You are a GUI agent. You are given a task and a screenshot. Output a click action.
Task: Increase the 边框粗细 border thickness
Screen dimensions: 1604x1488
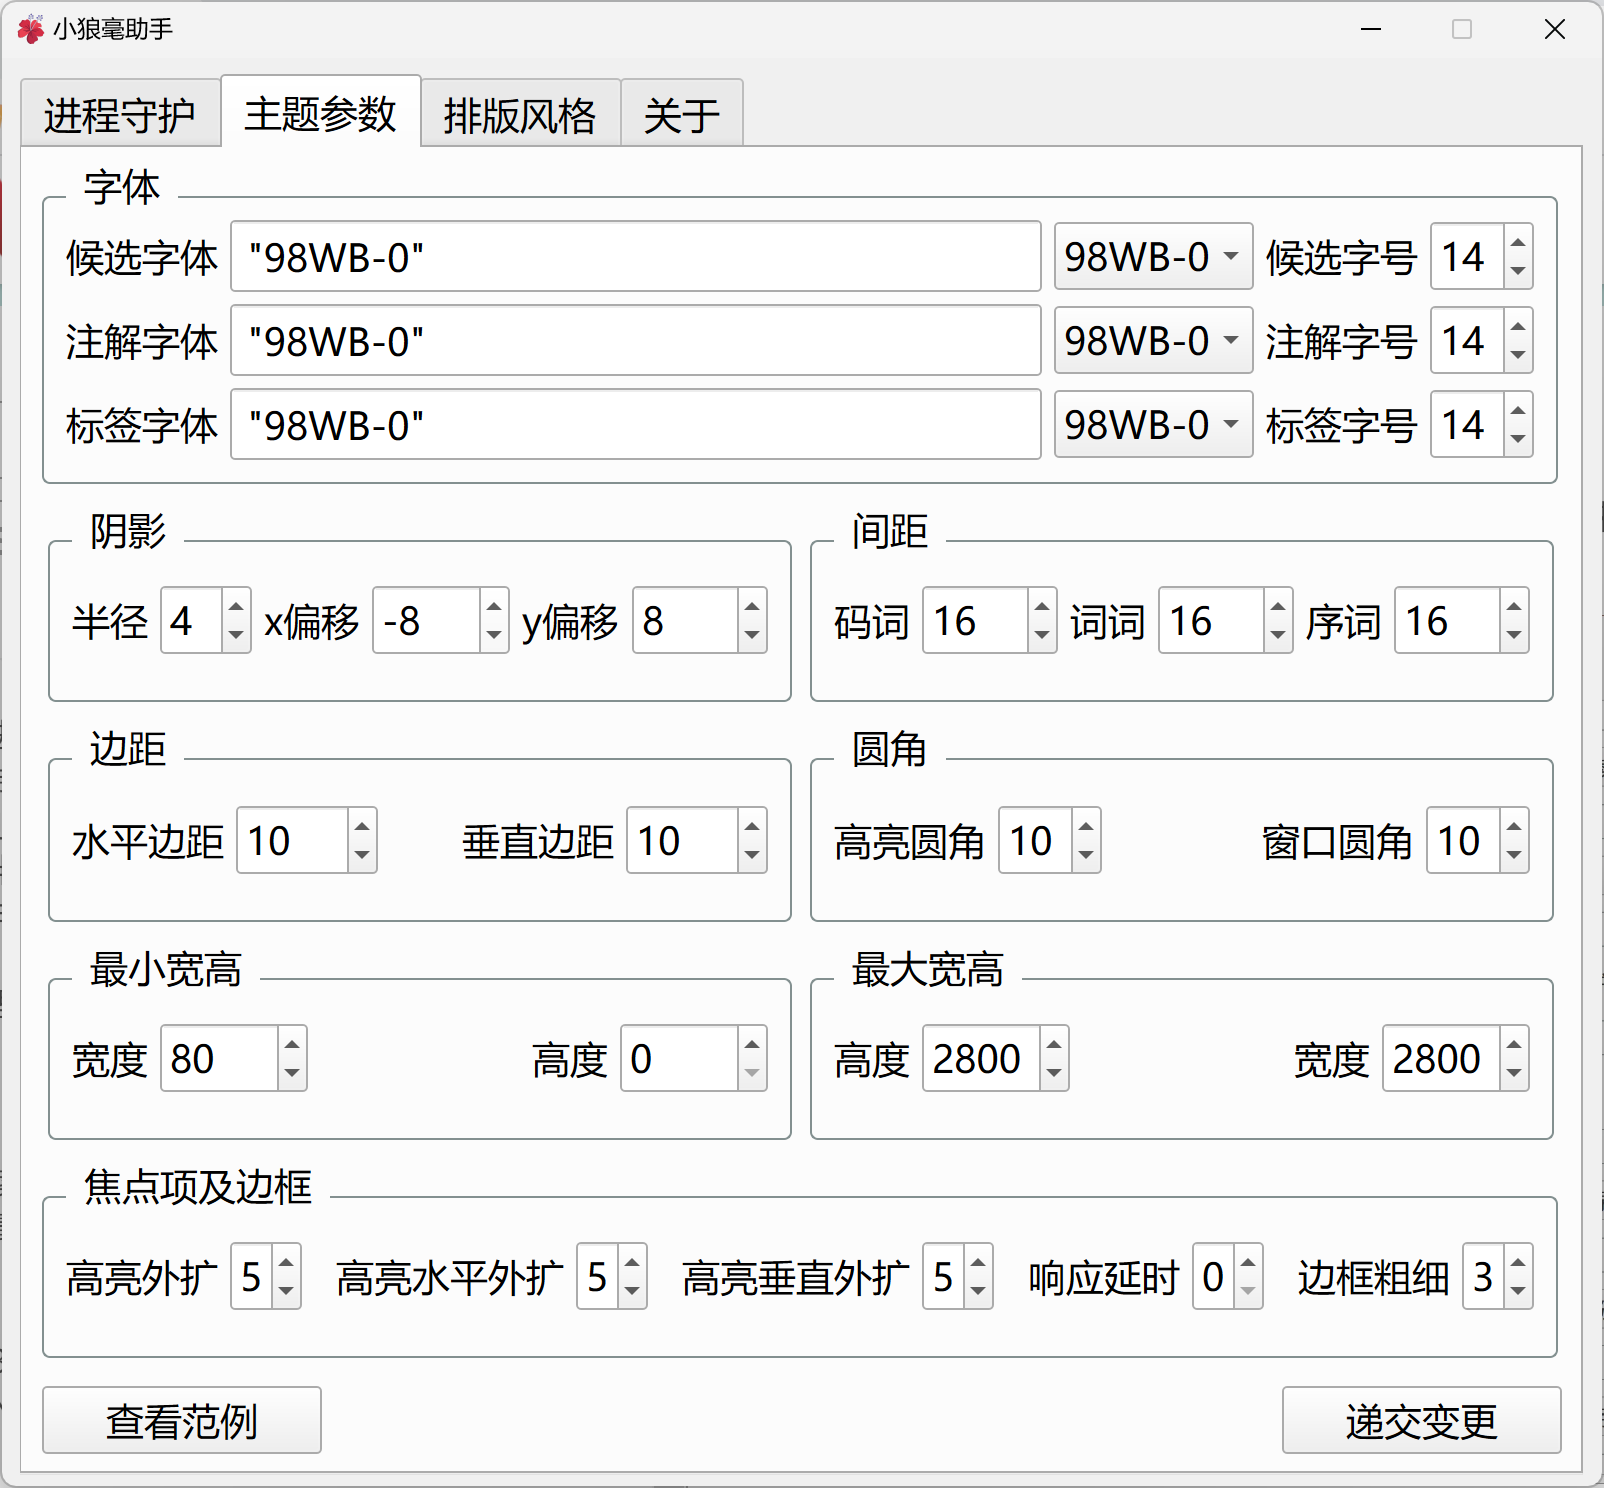pyautogui.click(x=1518, y=1263)
